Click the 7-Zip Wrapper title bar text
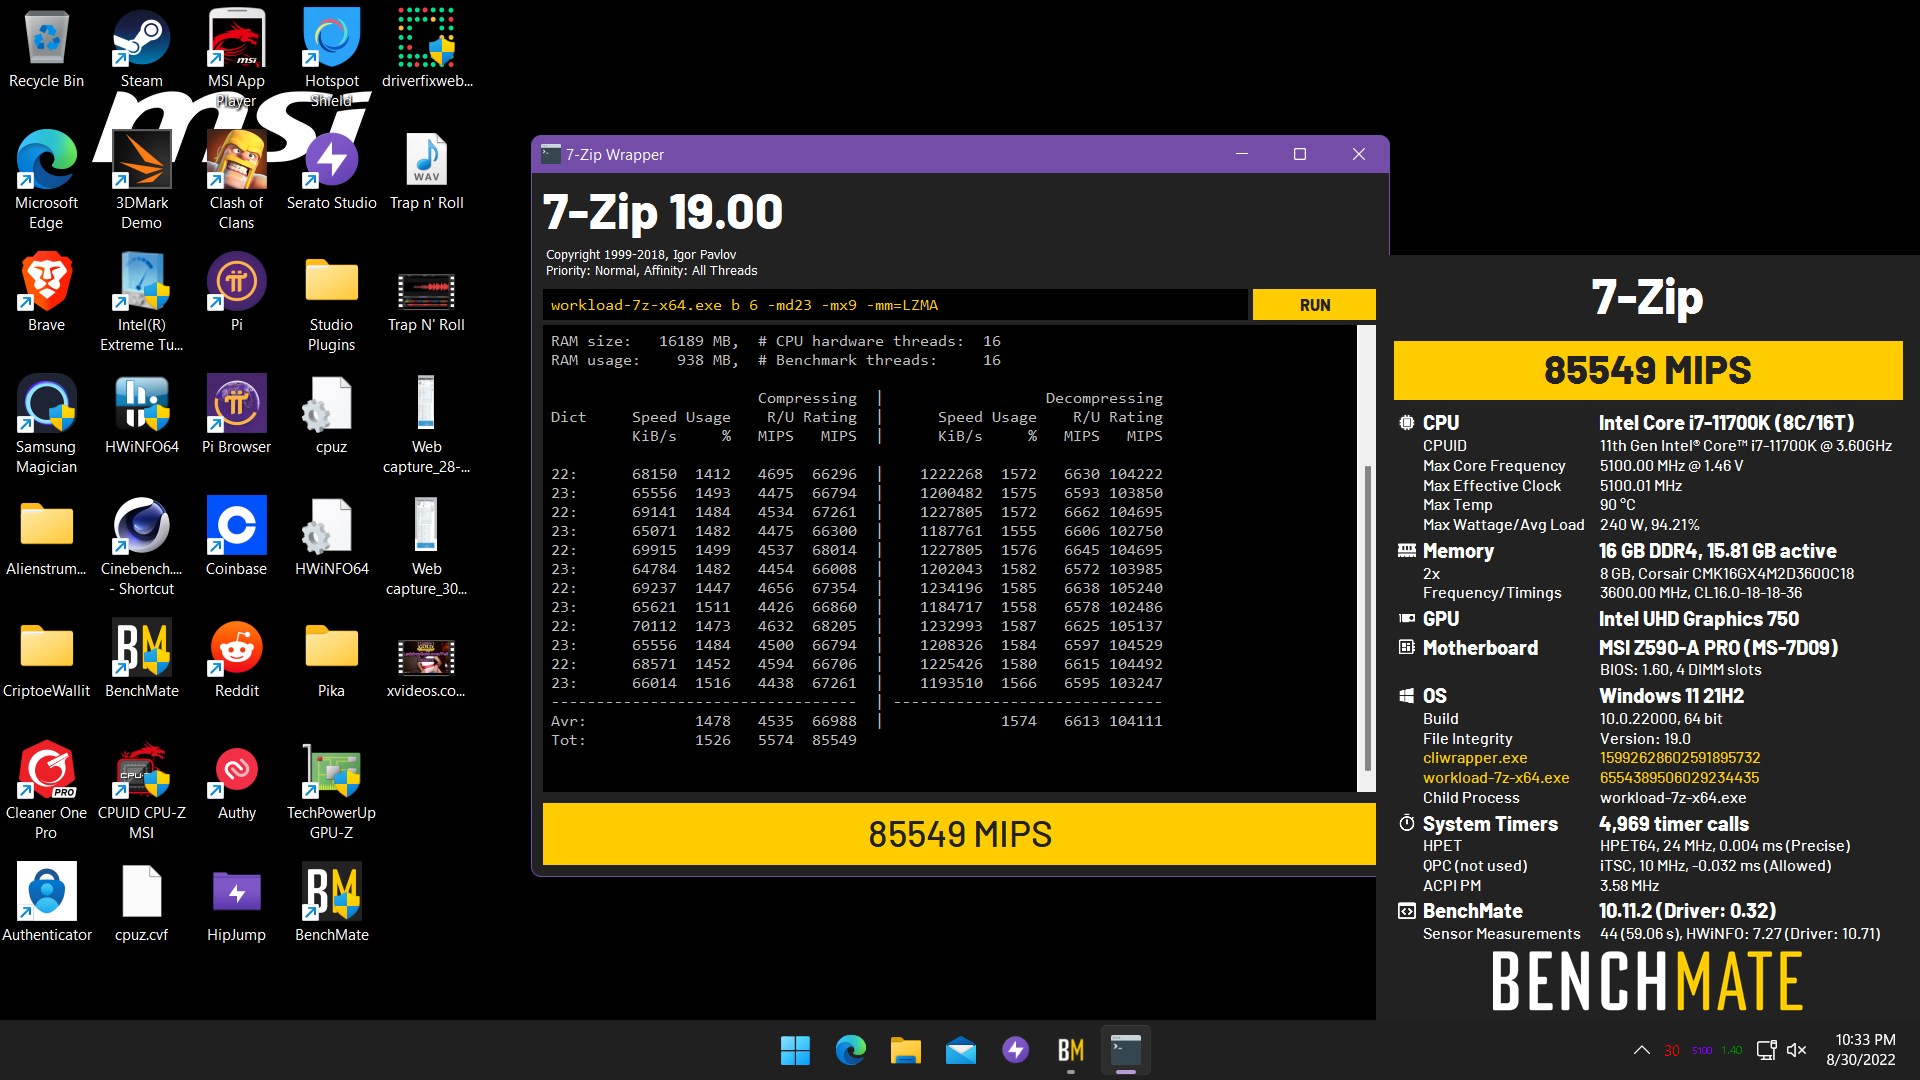 (615, 155)
